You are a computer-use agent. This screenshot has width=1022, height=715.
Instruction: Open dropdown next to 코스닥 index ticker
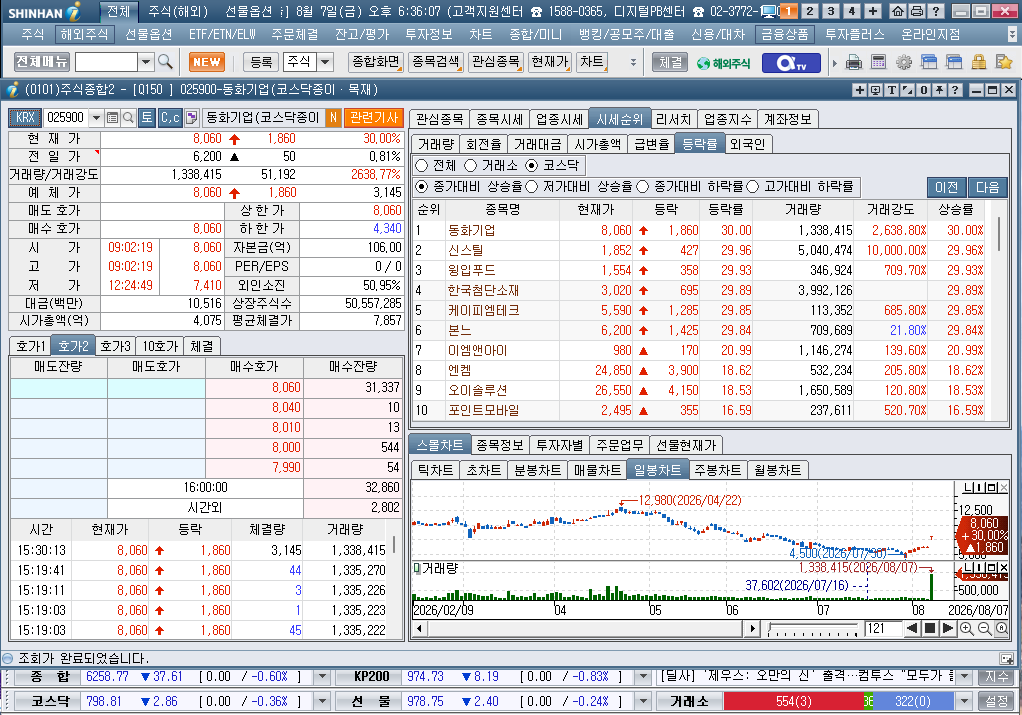[x=322, y=701]
